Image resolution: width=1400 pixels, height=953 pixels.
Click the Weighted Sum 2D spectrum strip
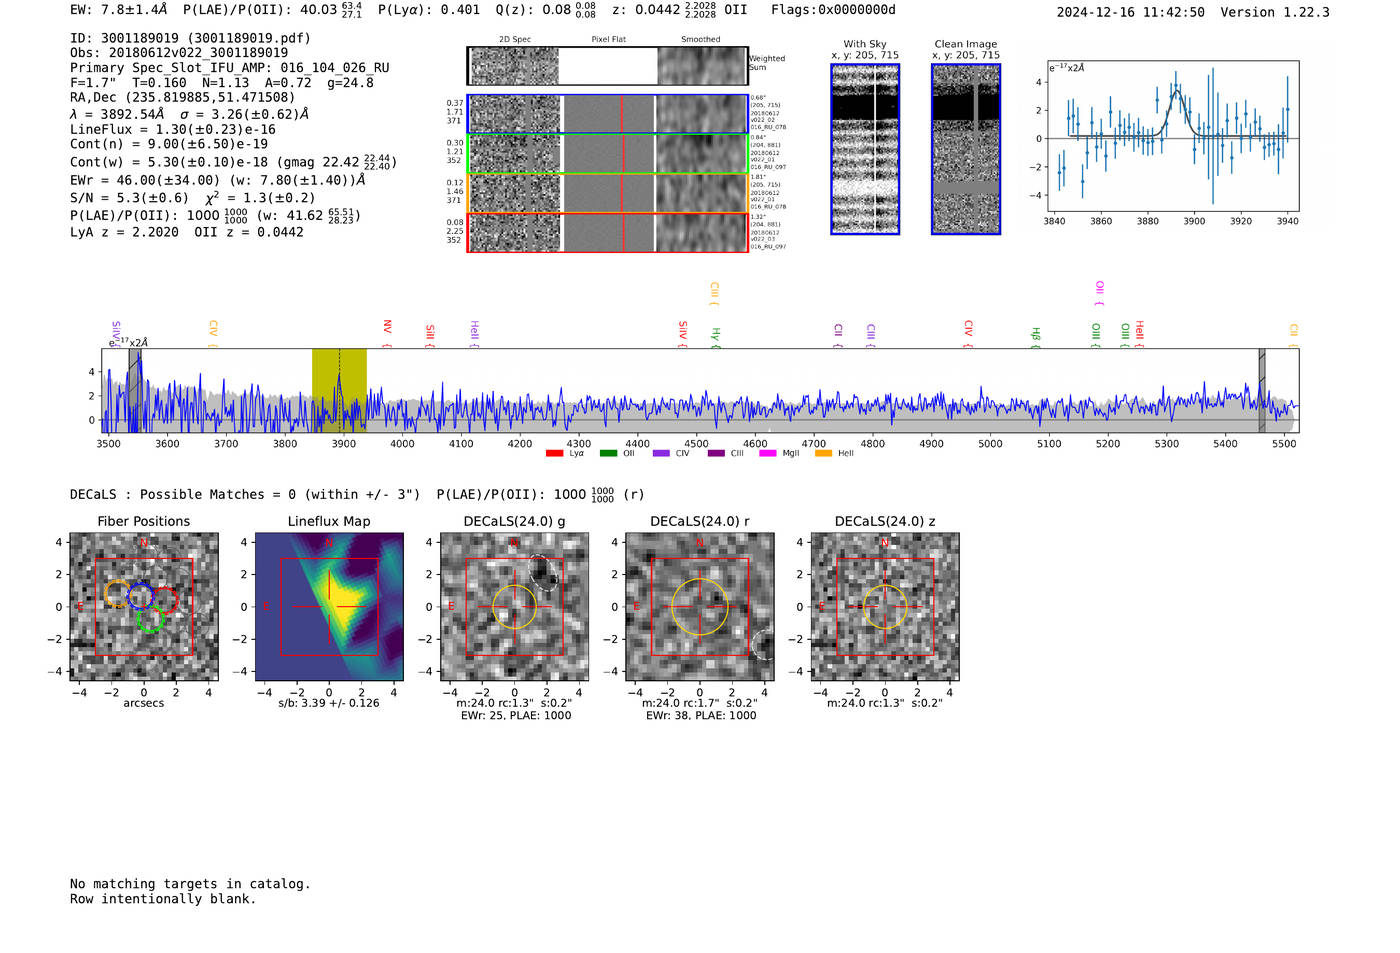point(608,66)
